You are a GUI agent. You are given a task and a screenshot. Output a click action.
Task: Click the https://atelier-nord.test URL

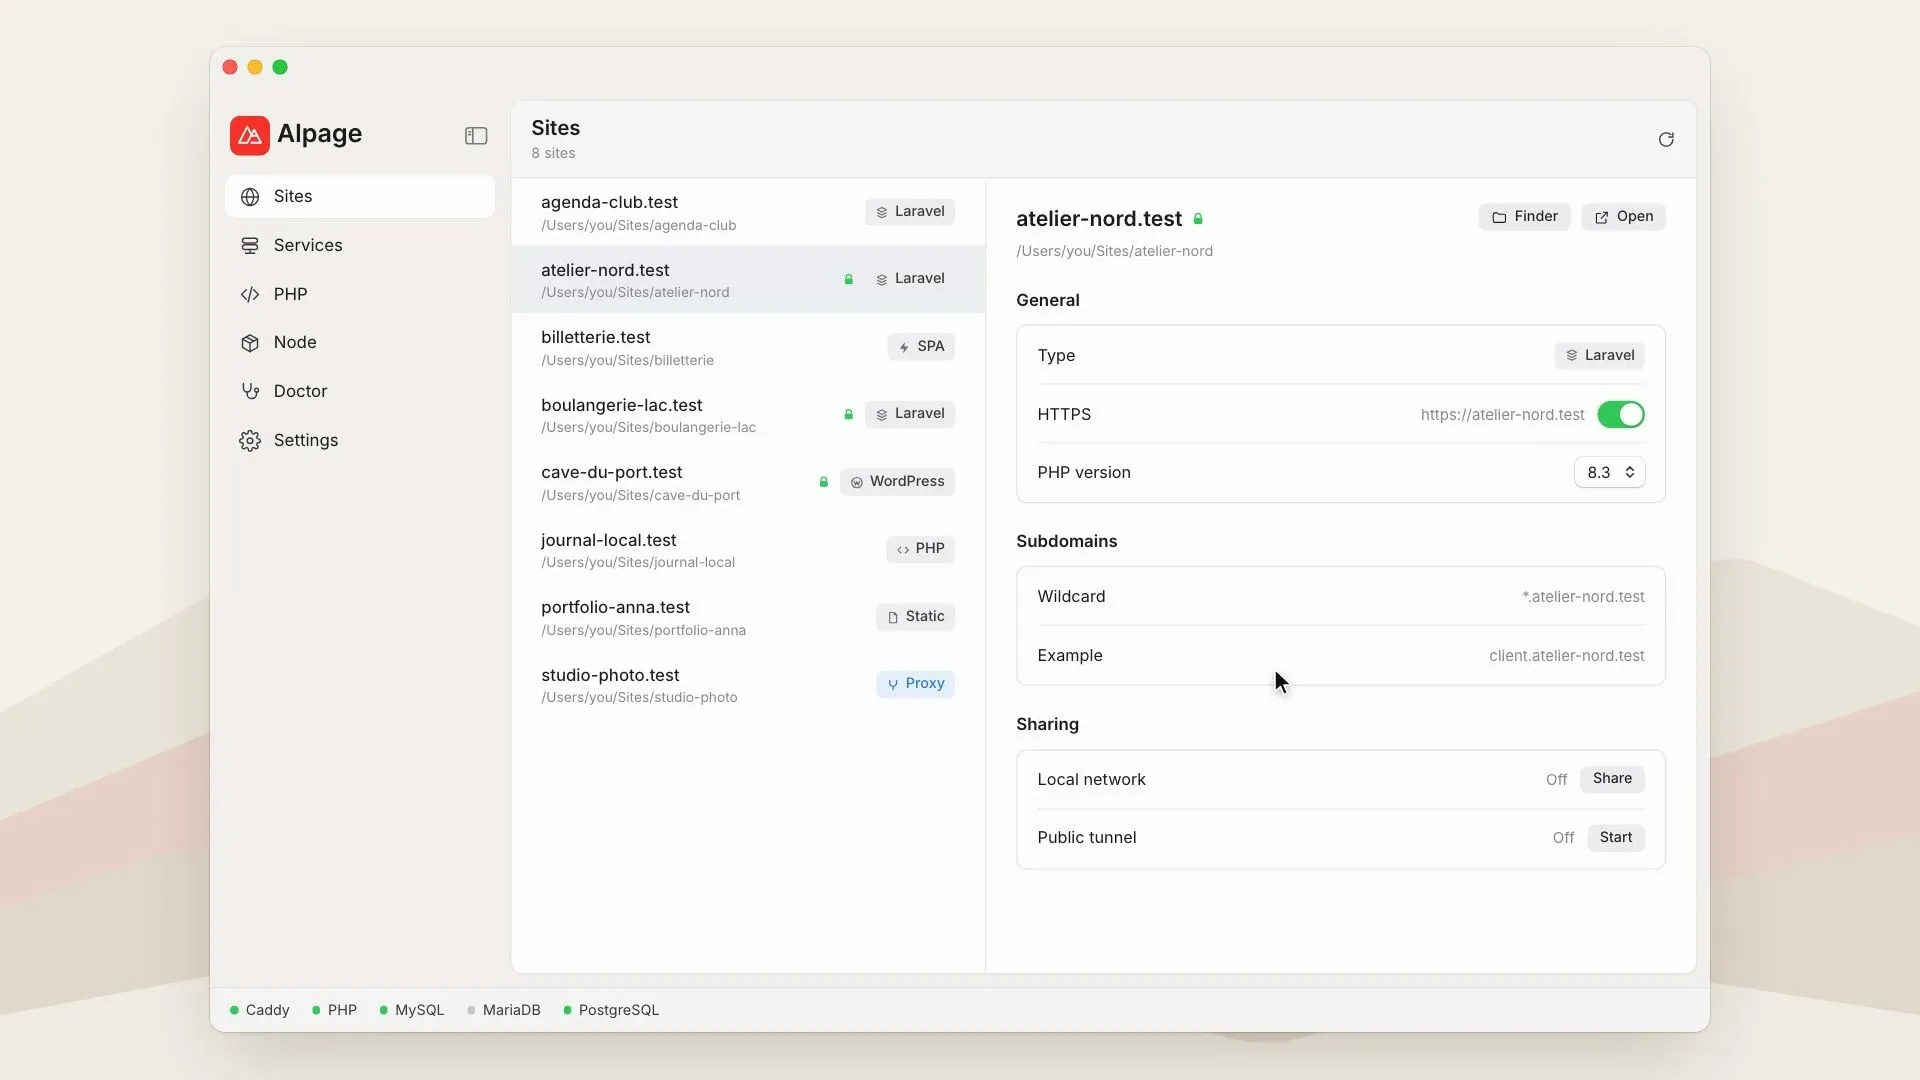pyautogui.click(x=1502, y=415)
